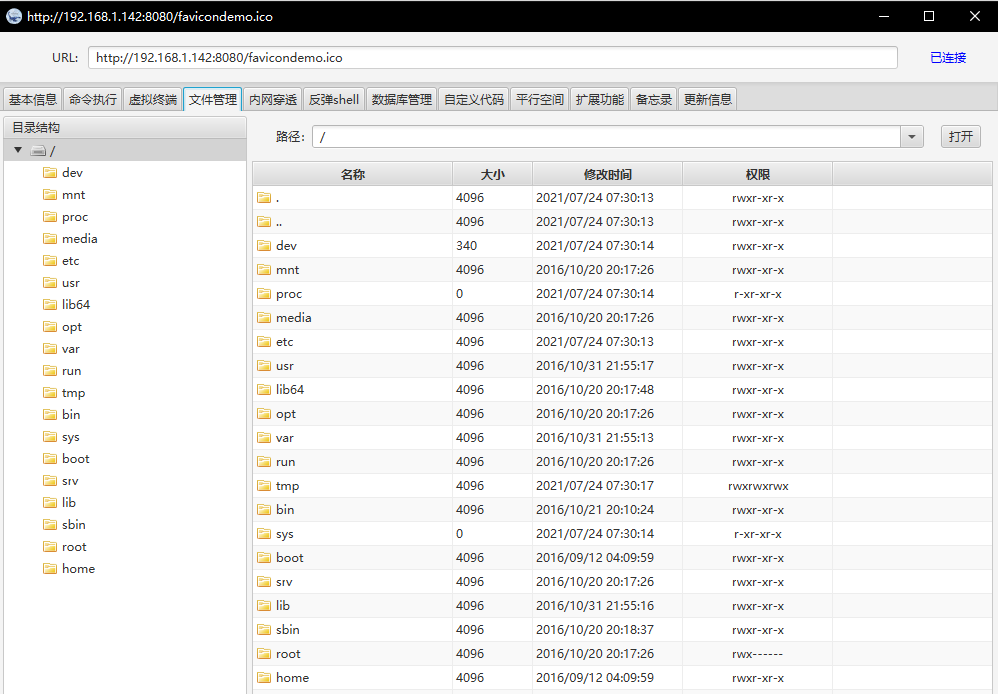Click the folder icon beside home in sidebar

click(52, 568)
